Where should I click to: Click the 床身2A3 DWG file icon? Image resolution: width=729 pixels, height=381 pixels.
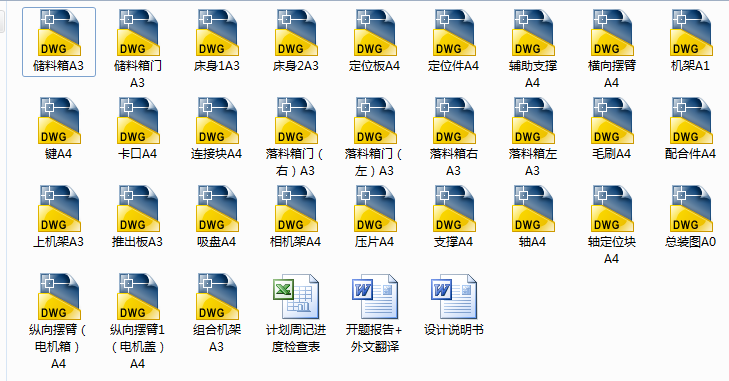[296, 33]
